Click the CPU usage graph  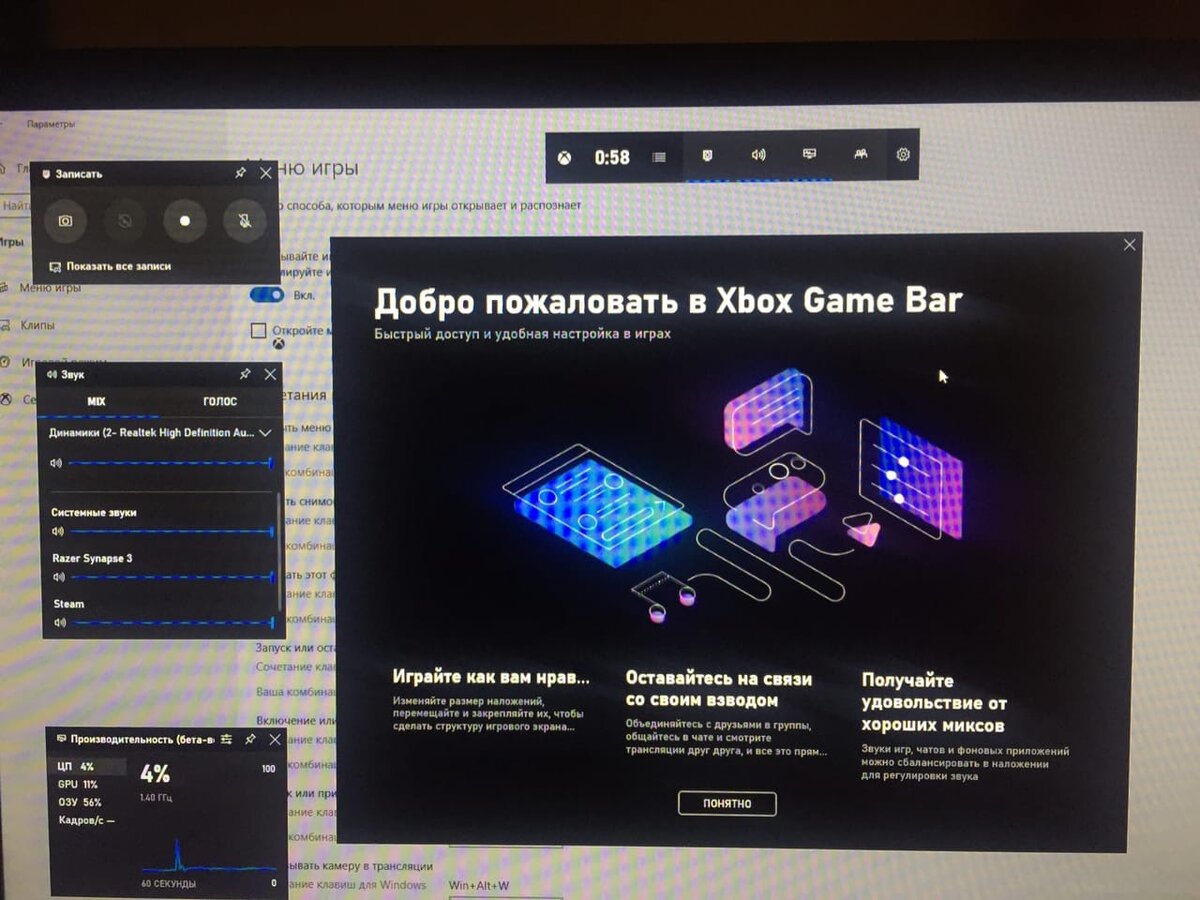208,855
